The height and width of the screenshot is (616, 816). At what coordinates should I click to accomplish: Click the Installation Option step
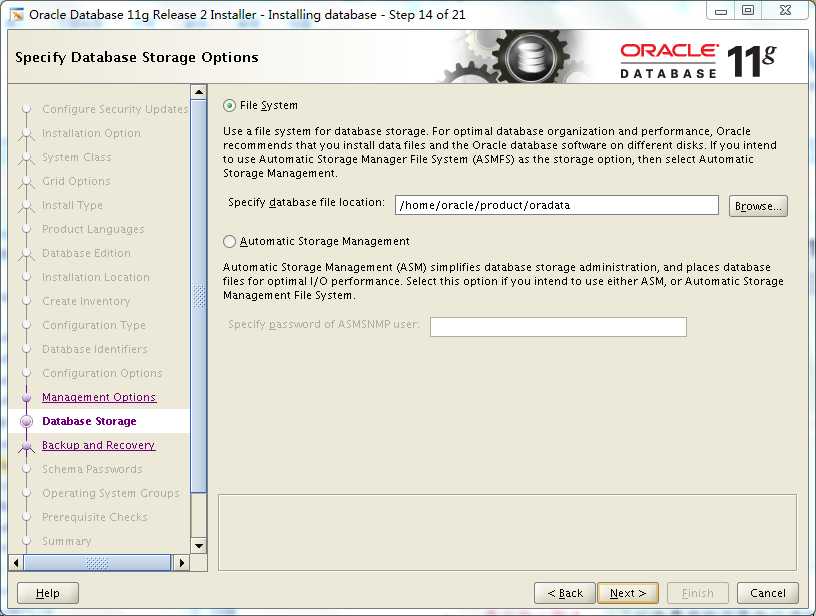(x=91, y=133)
